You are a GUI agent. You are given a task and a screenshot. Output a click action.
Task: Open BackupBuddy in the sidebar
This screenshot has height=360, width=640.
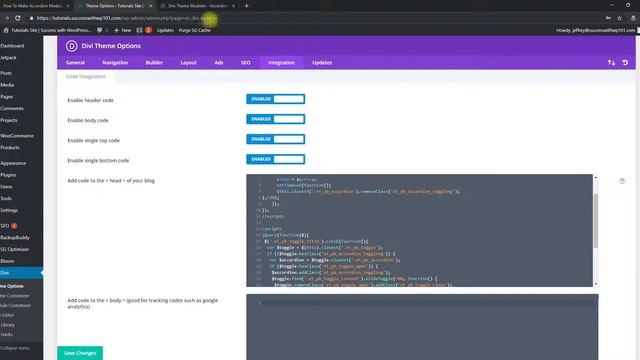[15, 238]
